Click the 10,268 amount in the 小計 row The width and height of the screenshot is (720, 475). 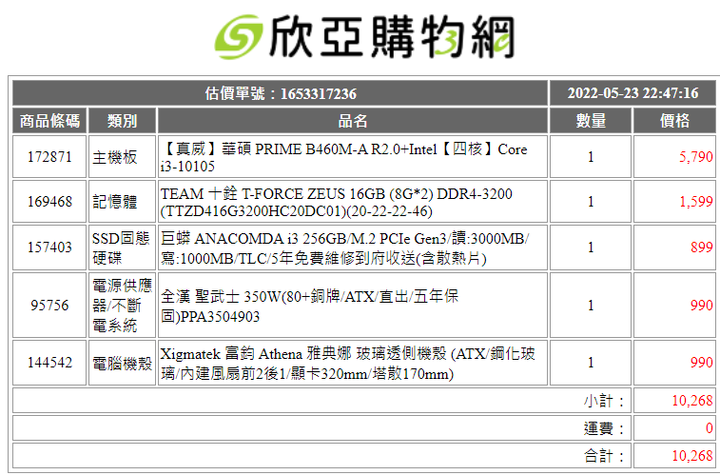coord(692,401)
